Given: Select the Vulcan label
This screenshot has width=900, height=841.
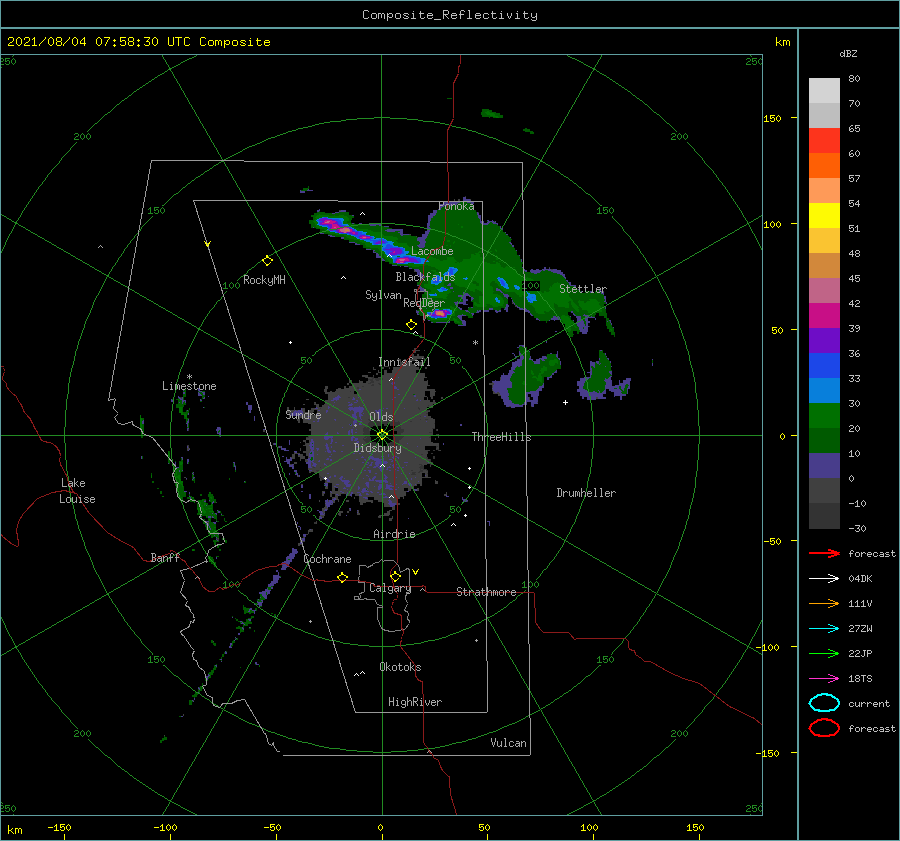Looking at the screenshot, I should click(x=508, y=743).
